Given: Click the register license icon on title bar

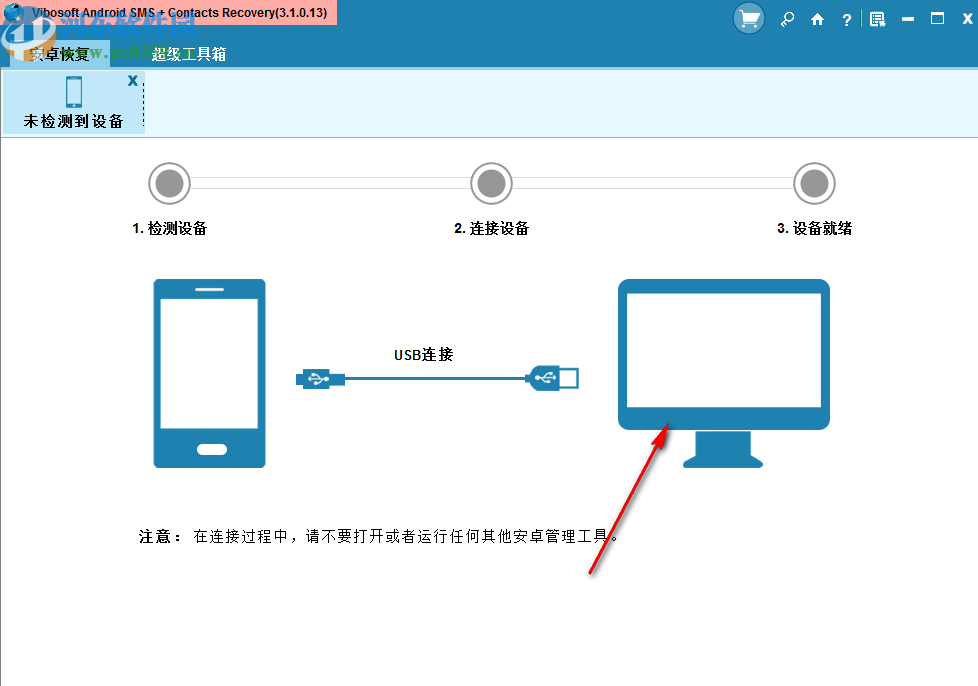Looking at the screenshot, I should pos(878,19).
